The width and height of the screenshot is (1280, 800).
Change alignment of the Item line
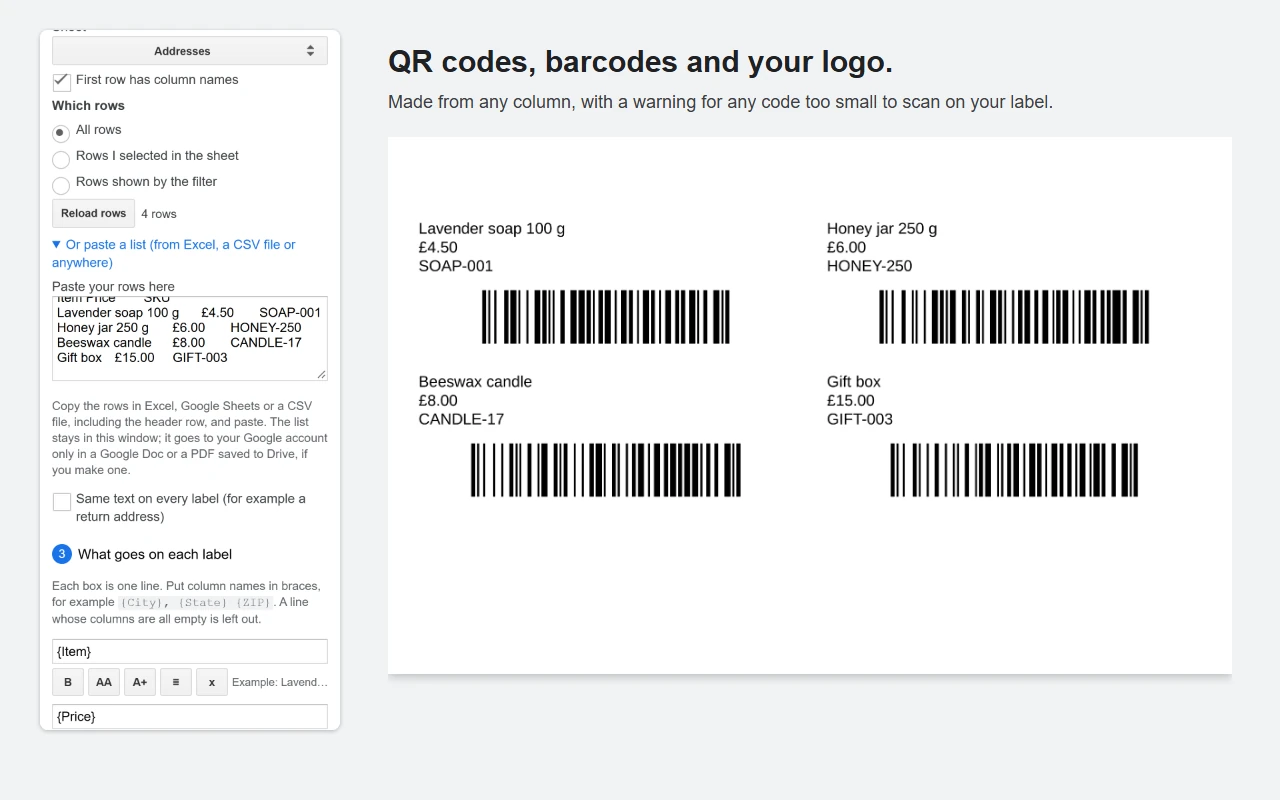point(176,682)
